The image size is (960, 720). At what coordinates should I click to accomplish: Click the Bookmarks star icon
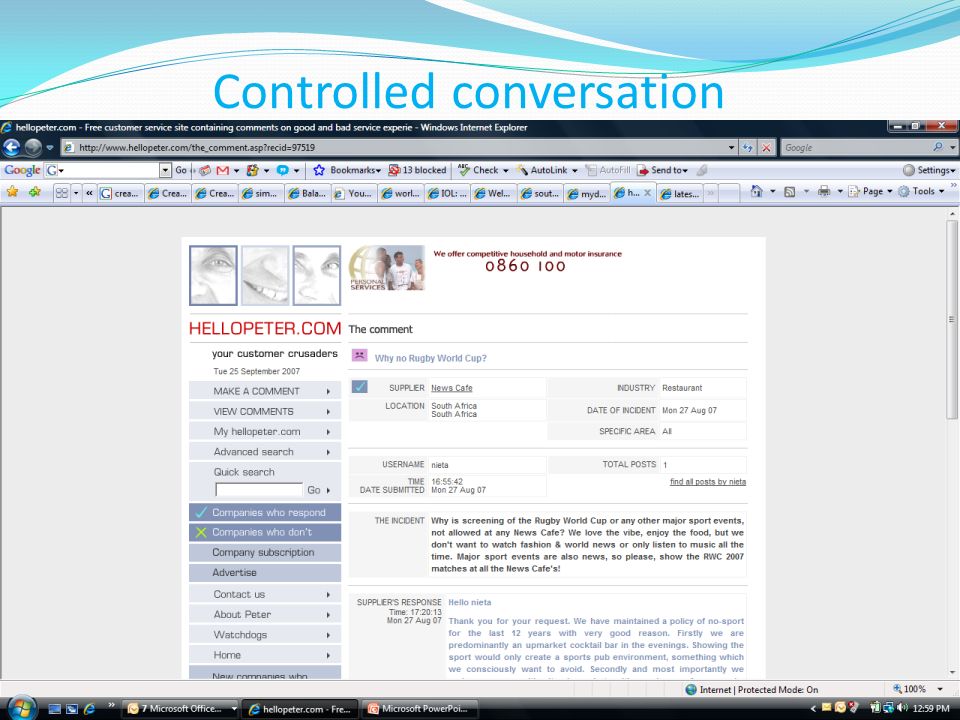319,170
